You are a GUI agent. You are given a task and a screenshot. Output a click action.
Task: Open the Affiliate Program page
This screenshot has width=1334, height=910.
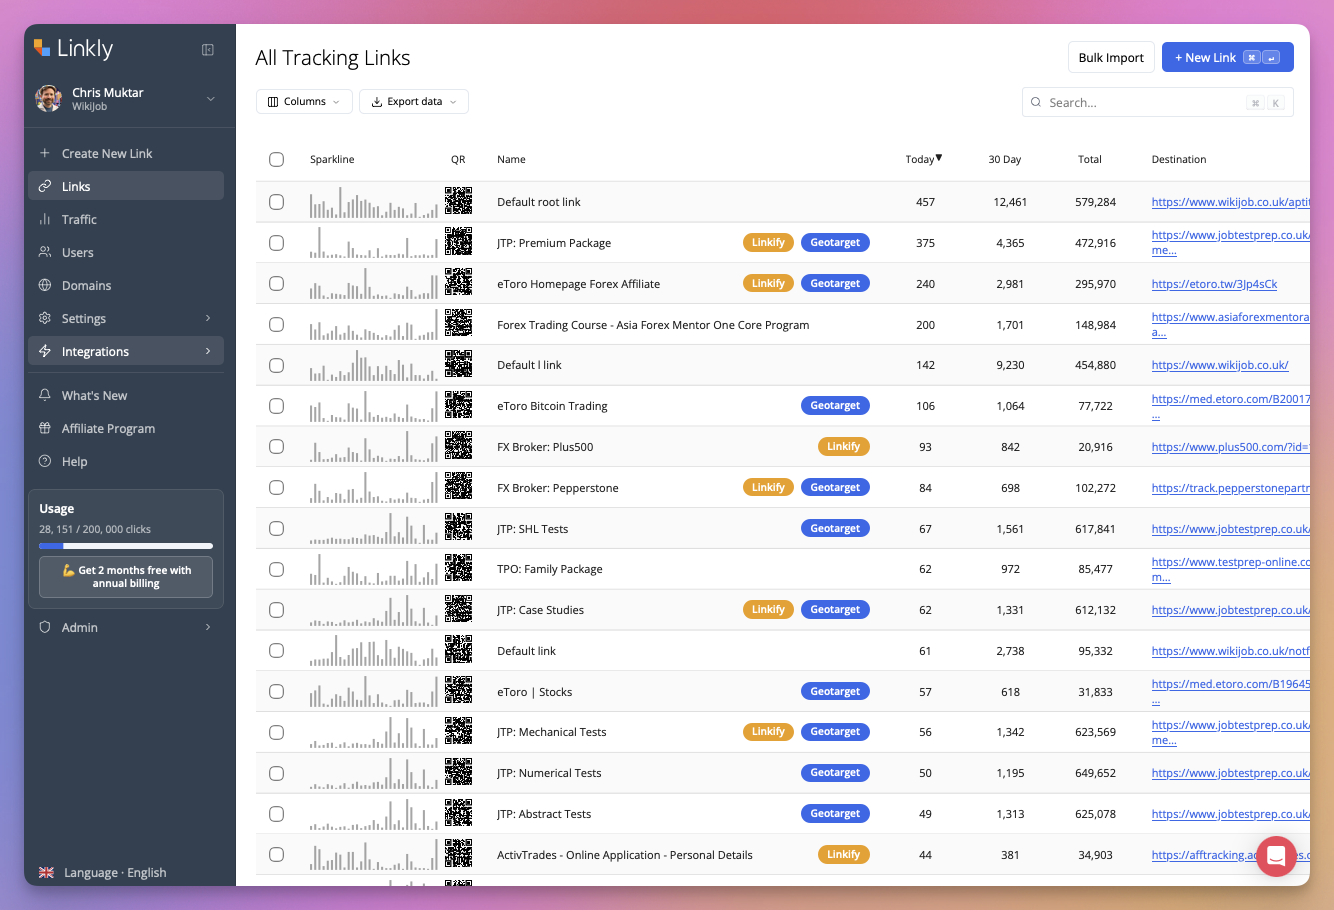(x=126, y=428)
